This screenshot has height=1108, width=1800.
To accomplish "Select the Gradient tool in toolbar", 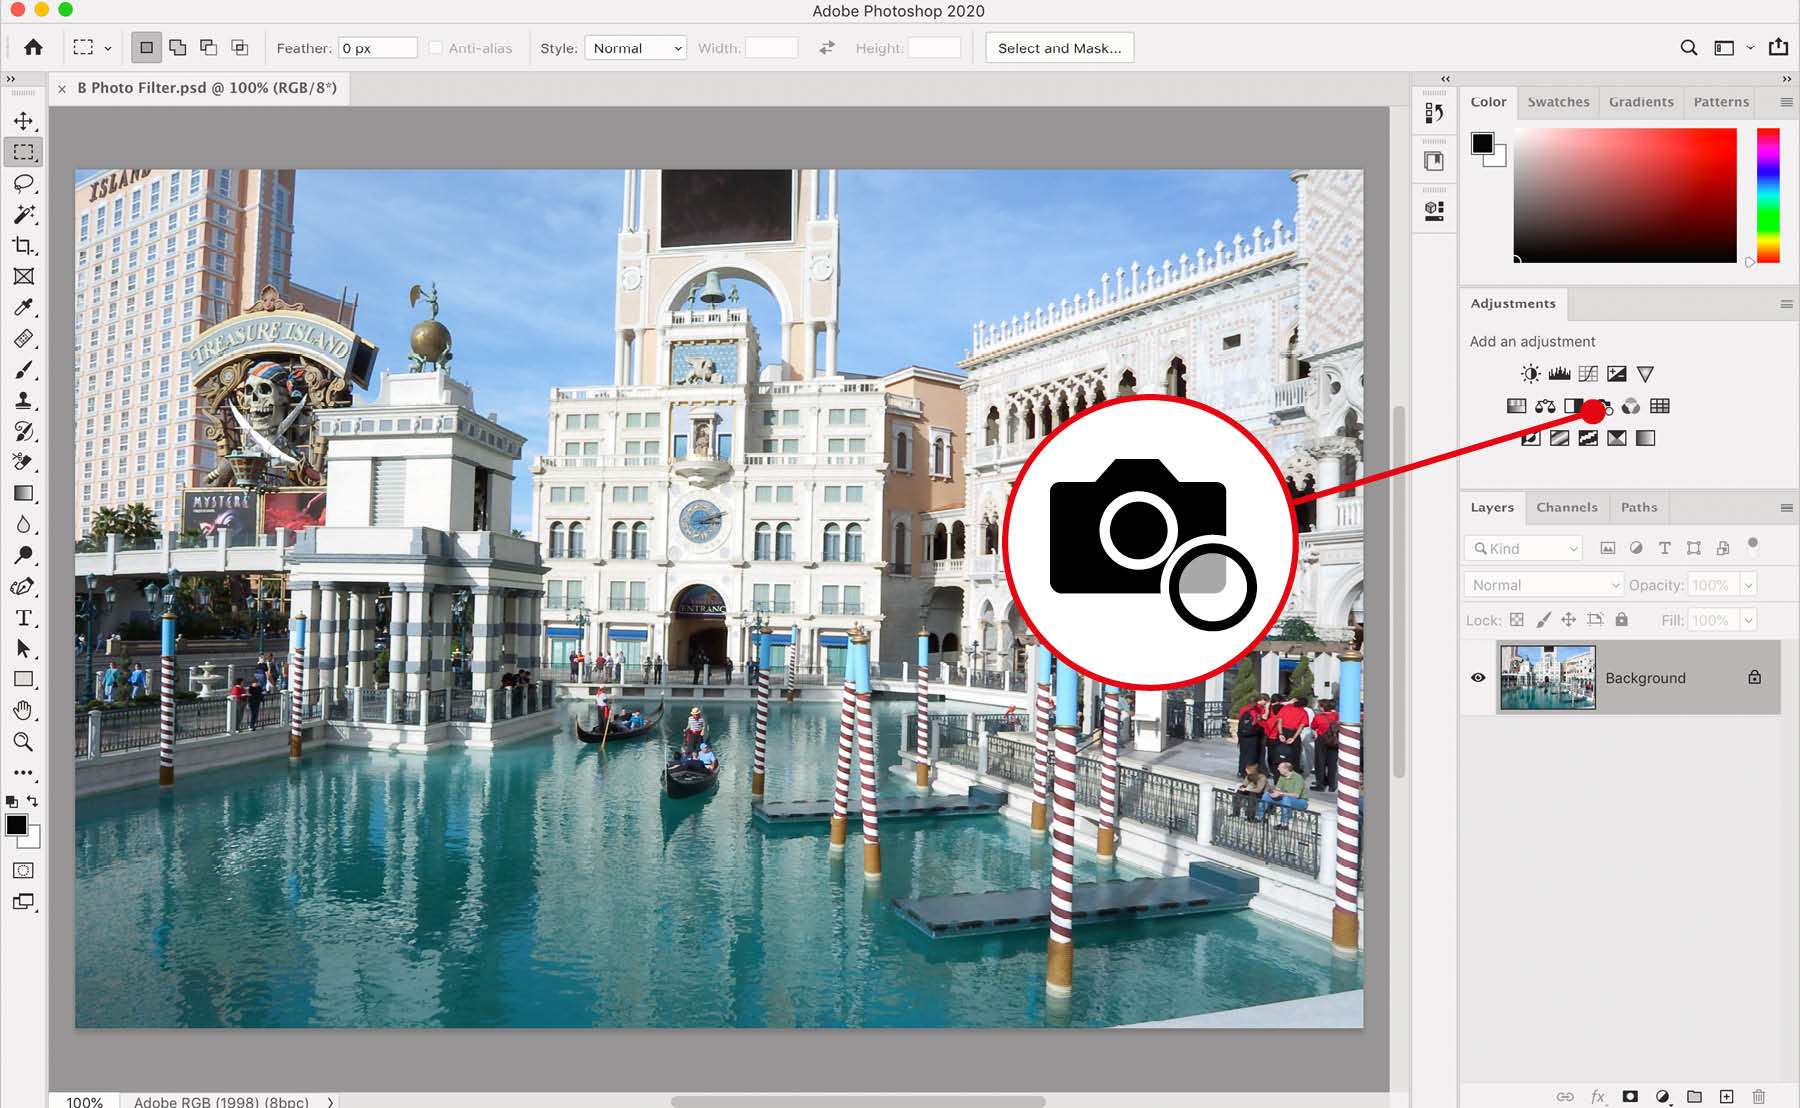I will coord(23,493).
